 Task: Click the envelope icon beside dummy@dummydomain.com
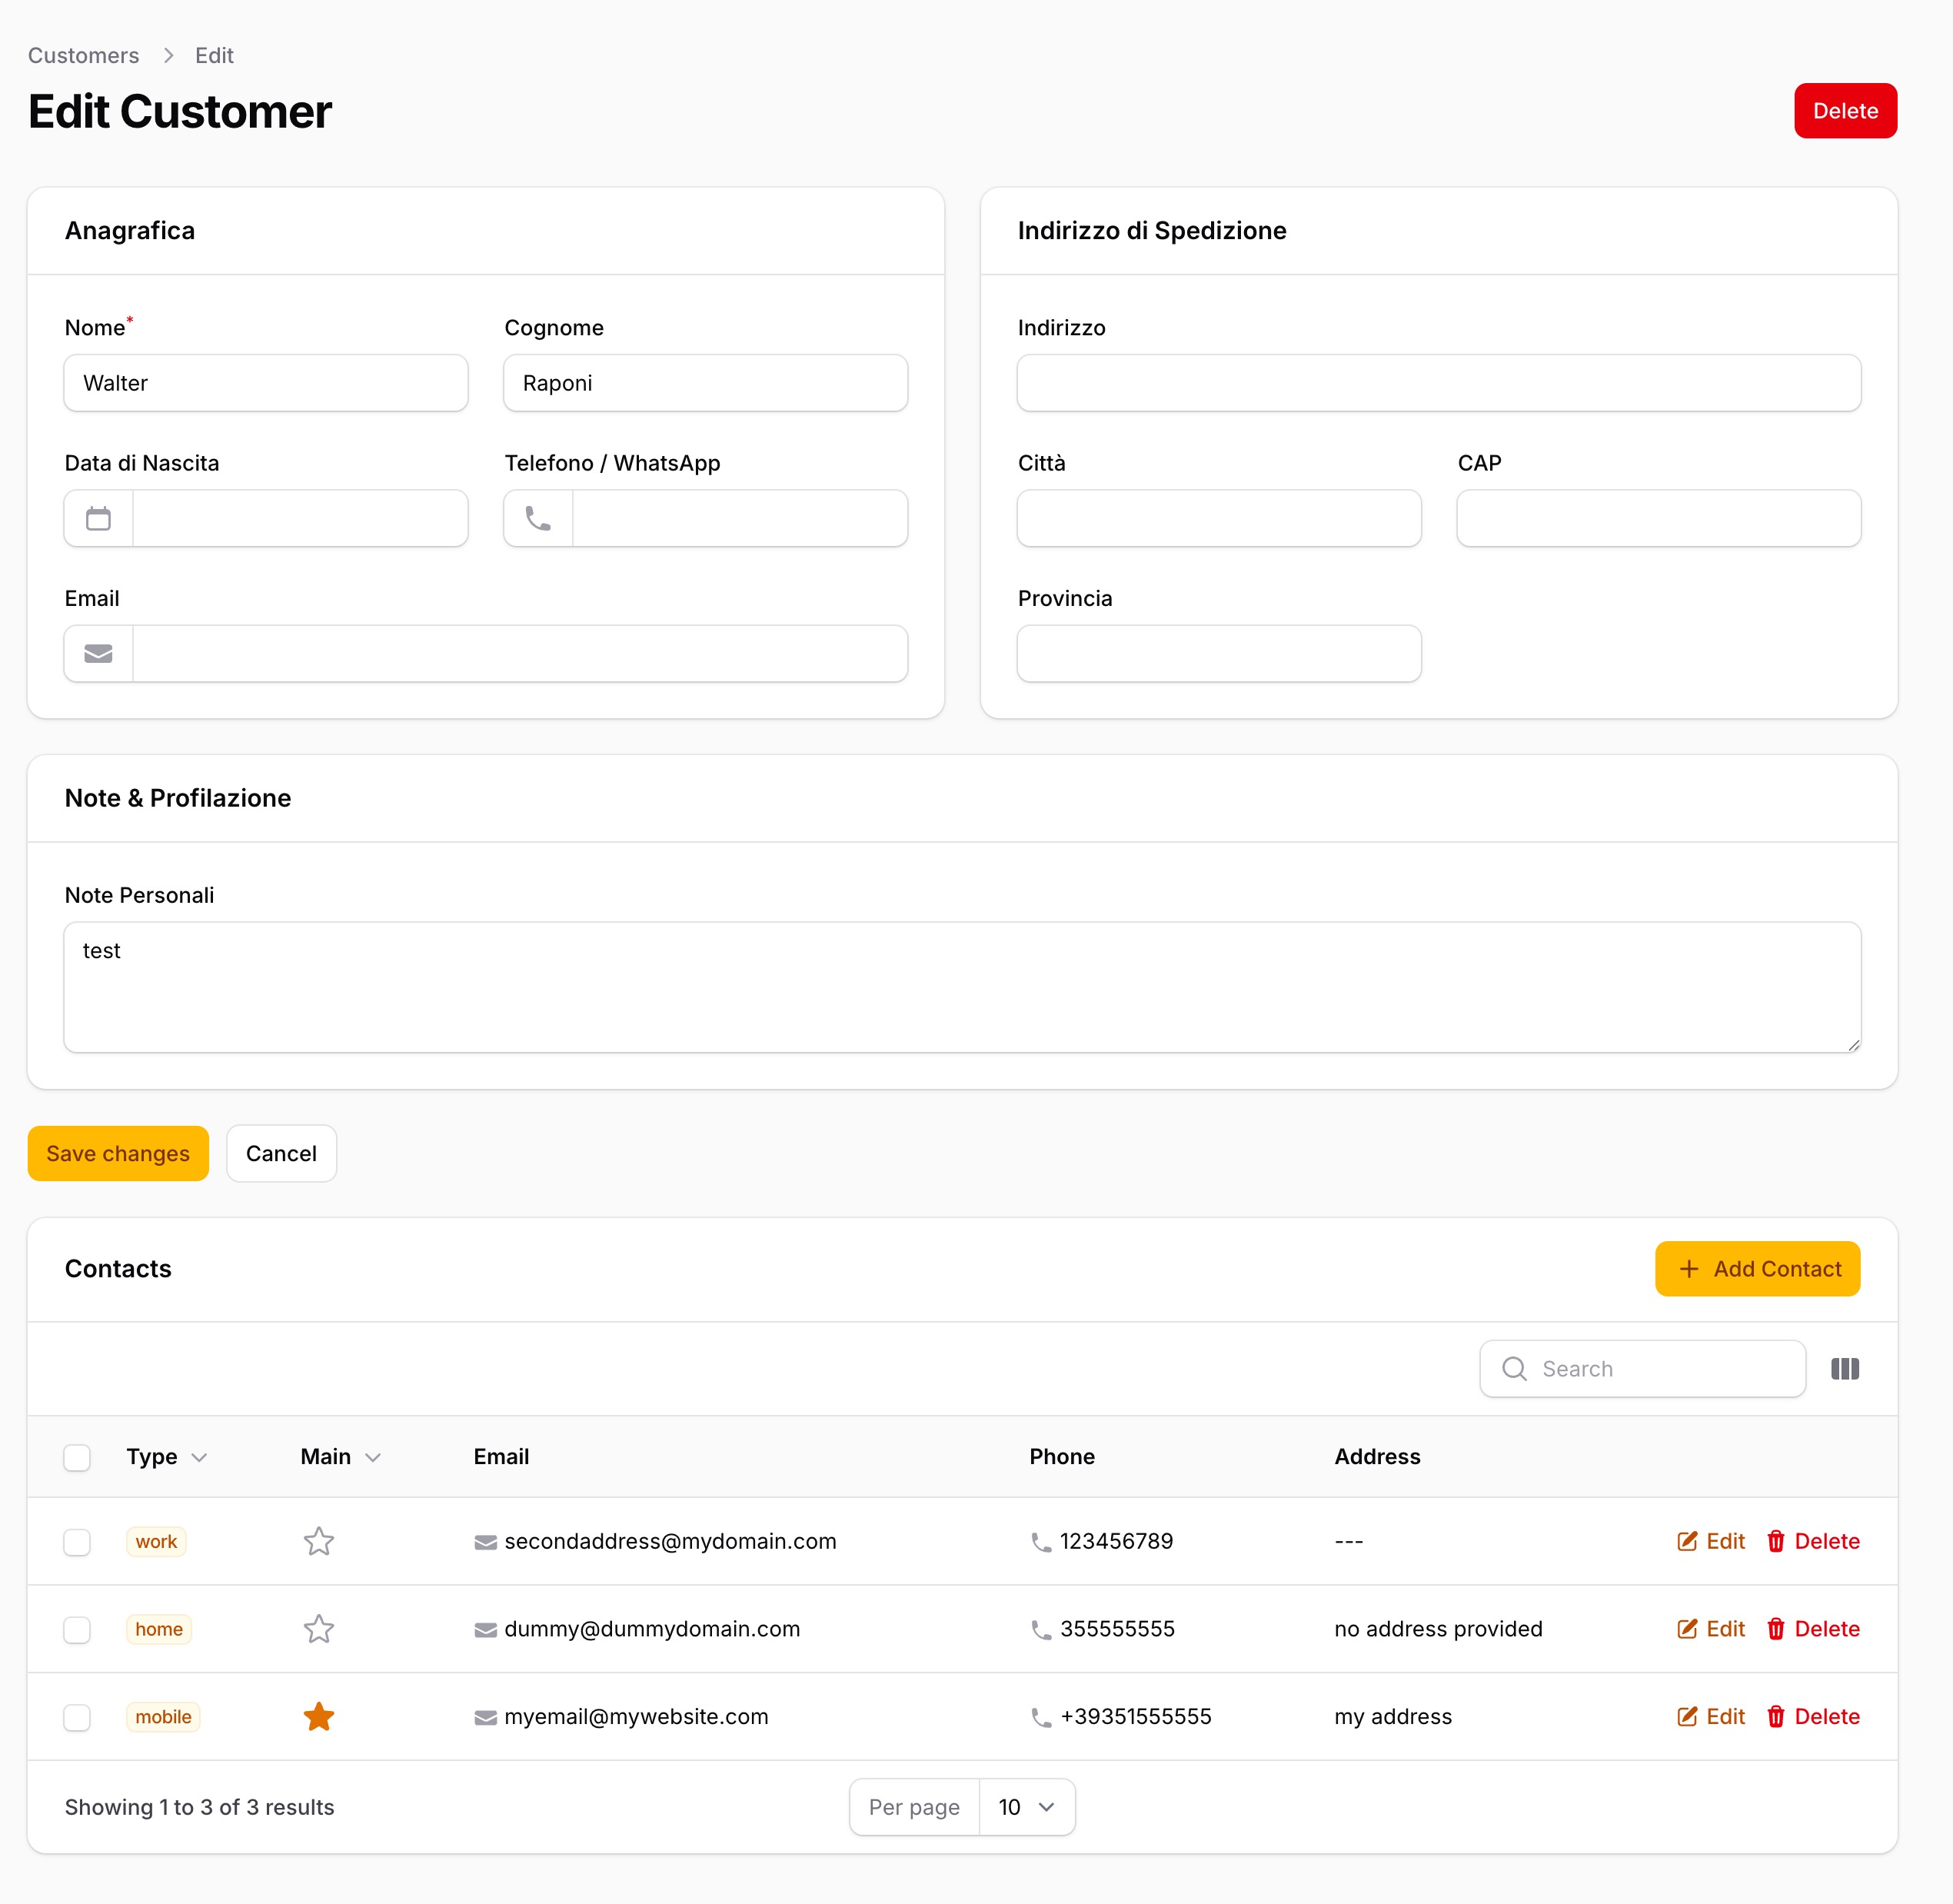point(484,1628)
